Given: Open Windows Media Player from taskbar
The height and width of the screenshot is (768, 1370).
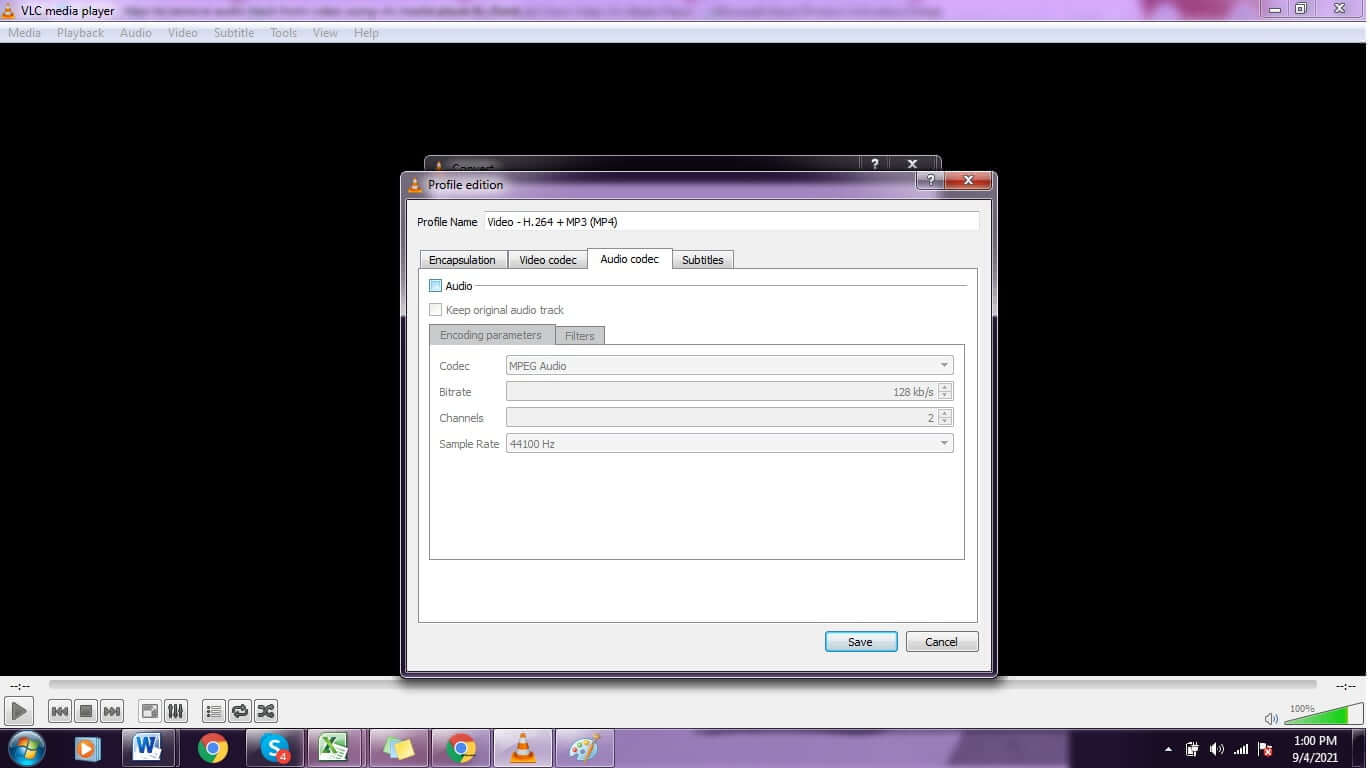Looking at the screenshot, I should point(86,748).
